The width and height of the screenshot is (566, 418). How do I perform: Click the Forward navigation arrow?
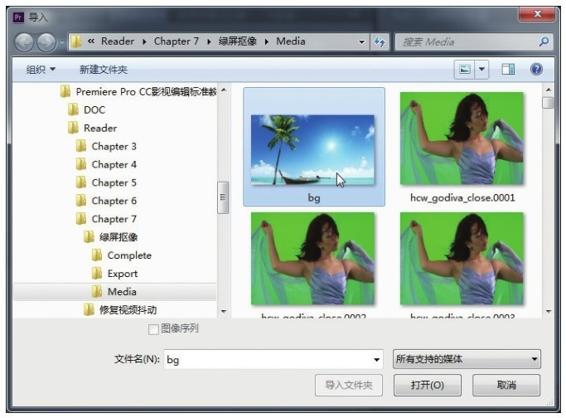47,42
